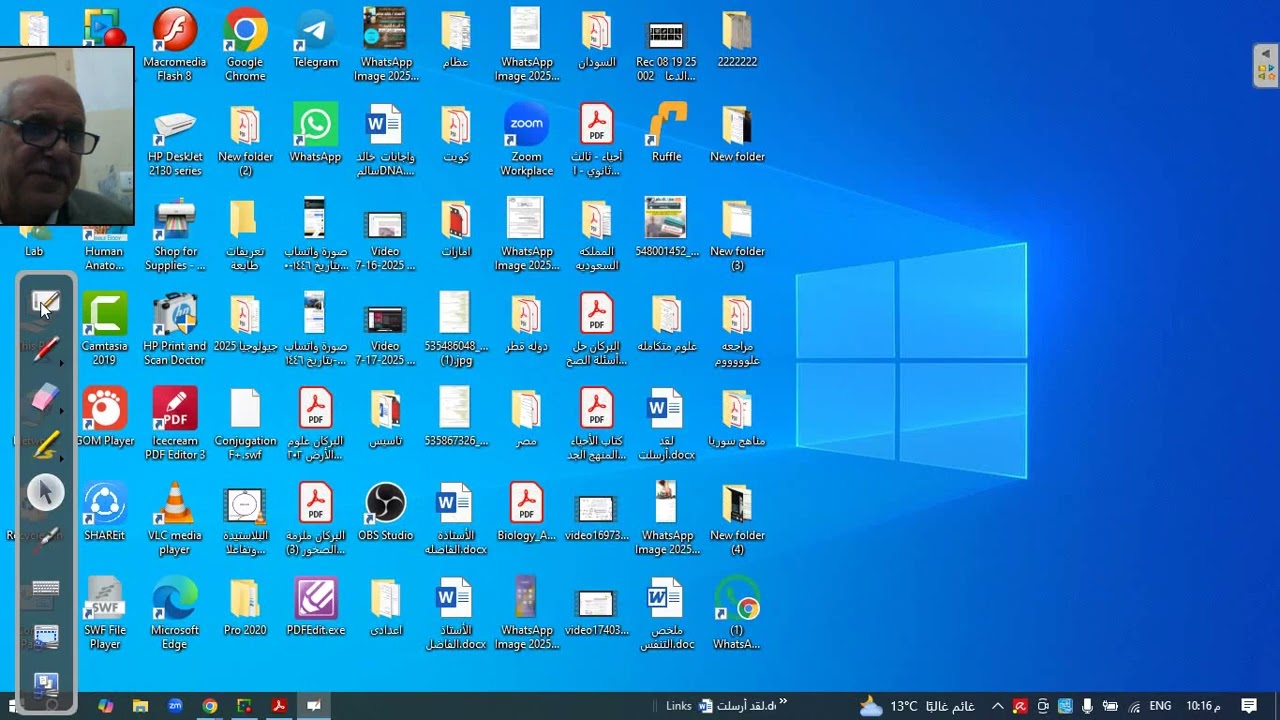Open New folder (3) on desktop
The image size is (1280, 720).
click(x=737, y=235)
